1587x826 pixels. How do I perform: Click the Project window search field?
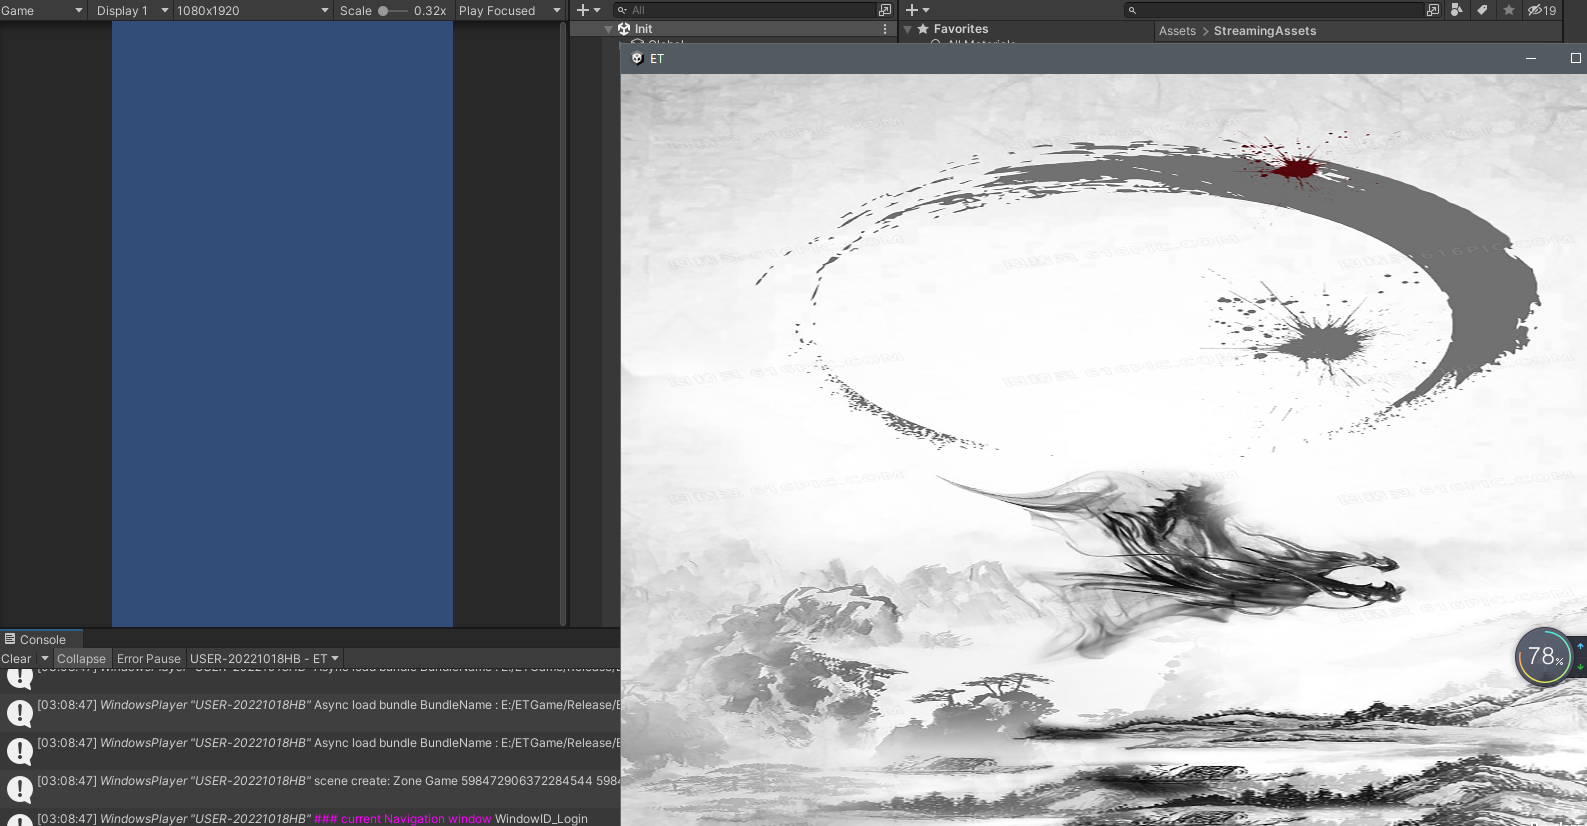[x=1275, y=10]
